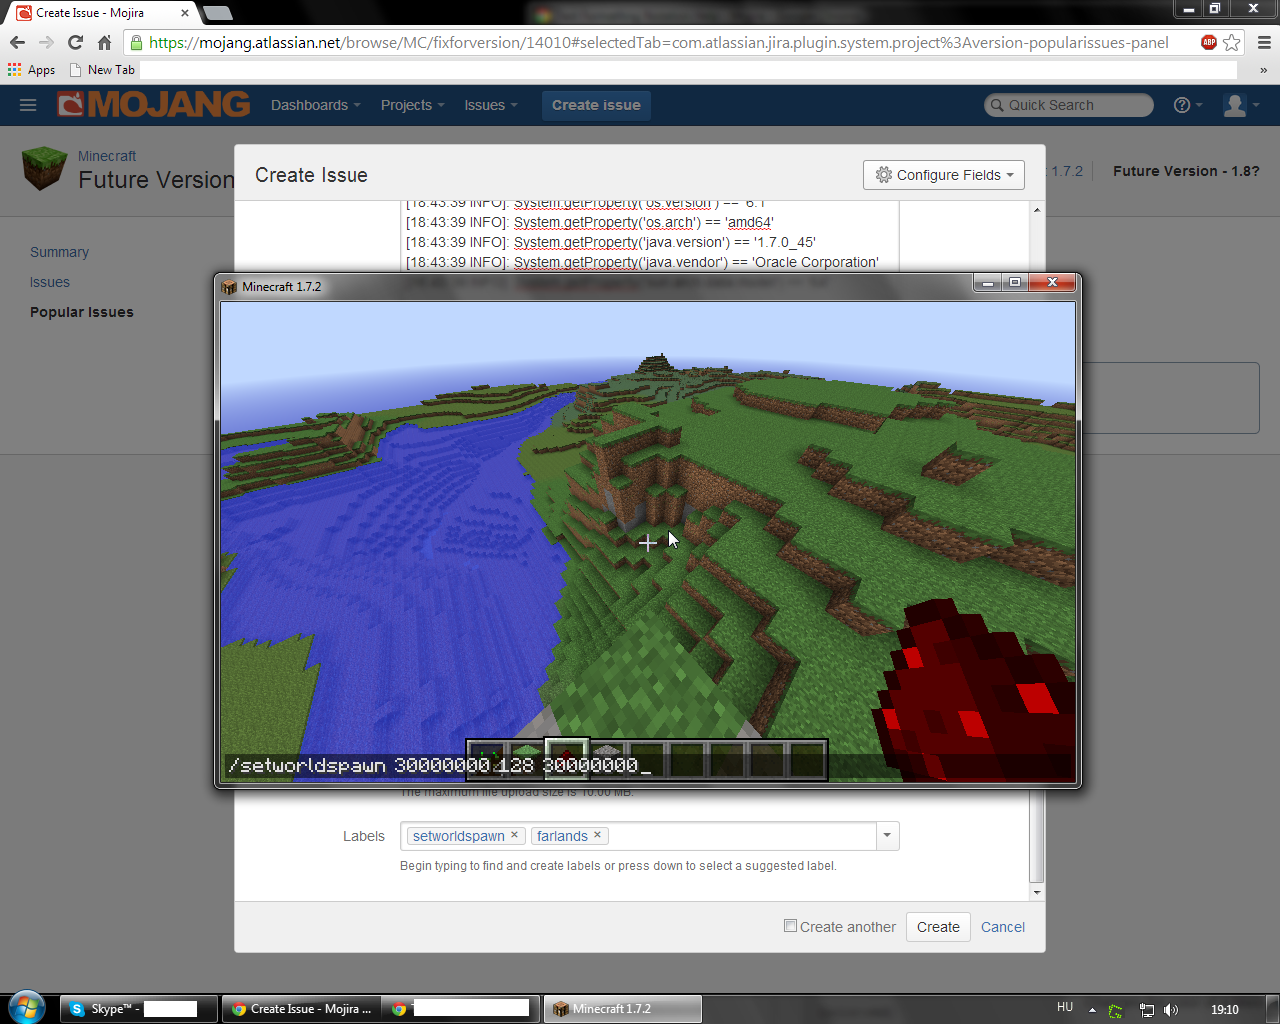Open the Chrome home page icon
Image resolution: width=1280 pixels, height=1024 pixels.
(104, 43)
